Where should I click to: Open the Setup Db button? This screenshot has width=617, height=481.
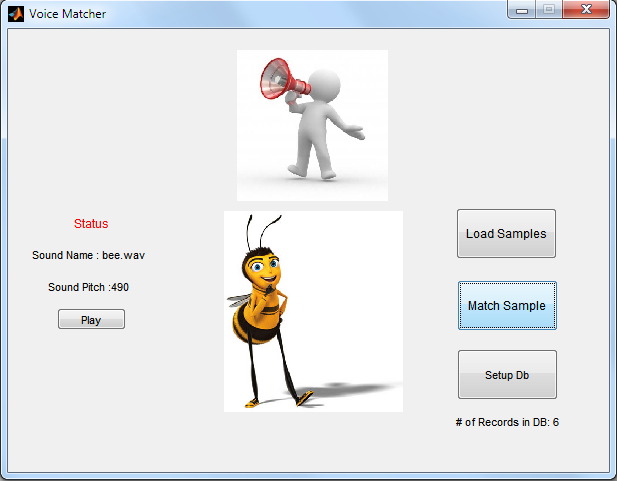507,375
